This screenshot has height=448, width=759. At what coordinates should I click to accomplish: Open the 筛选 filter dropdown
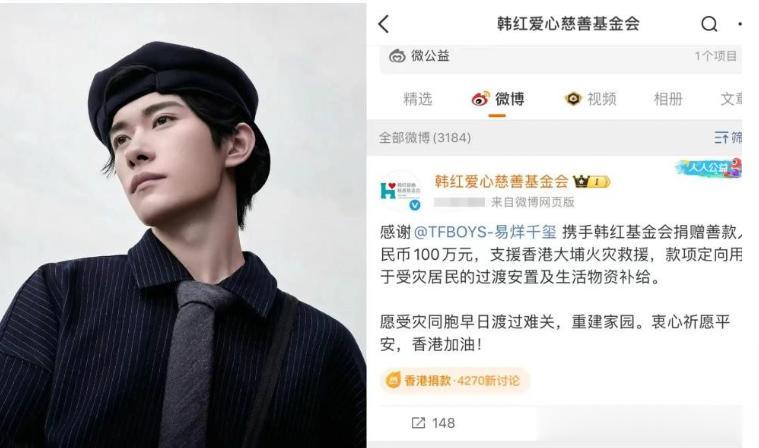[728, 137]
